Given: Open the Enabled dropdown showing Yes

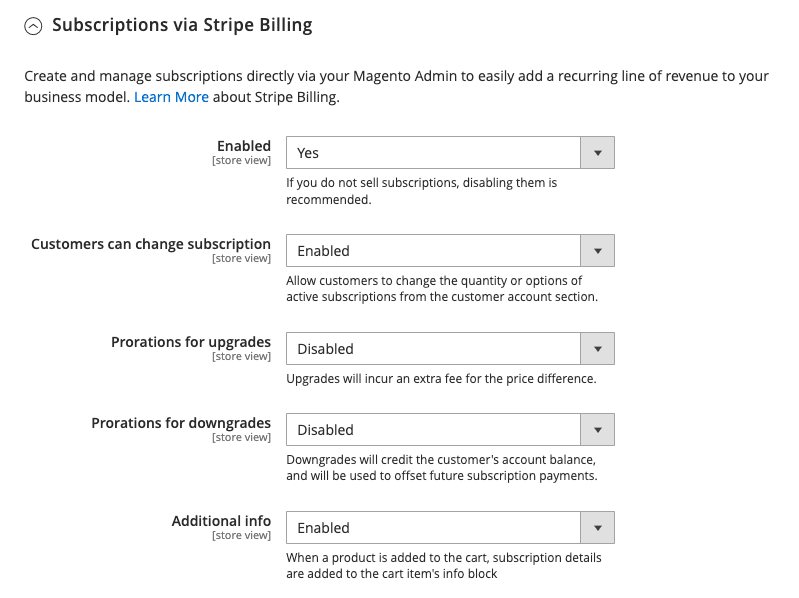Looking at the screenshot, I should [x=450, y=152].
